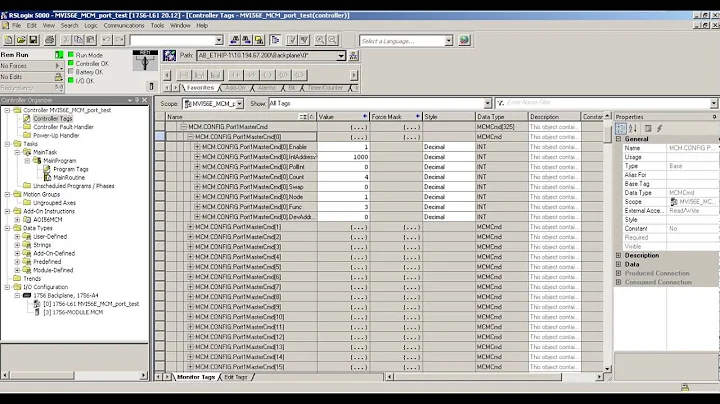720x404 pixels.
Task: Open the Path combo box dropdown arrow
Action: coord(341,56)
